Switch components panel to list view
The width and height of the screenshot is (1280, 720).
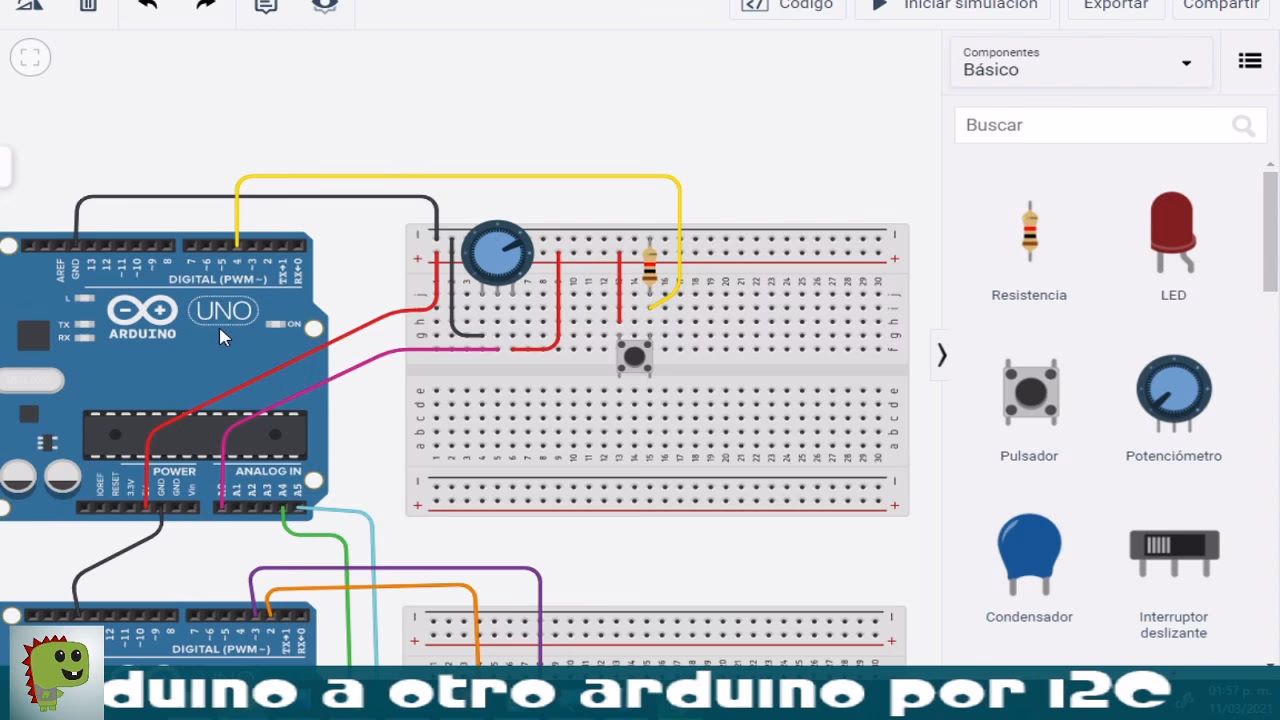1250,61
